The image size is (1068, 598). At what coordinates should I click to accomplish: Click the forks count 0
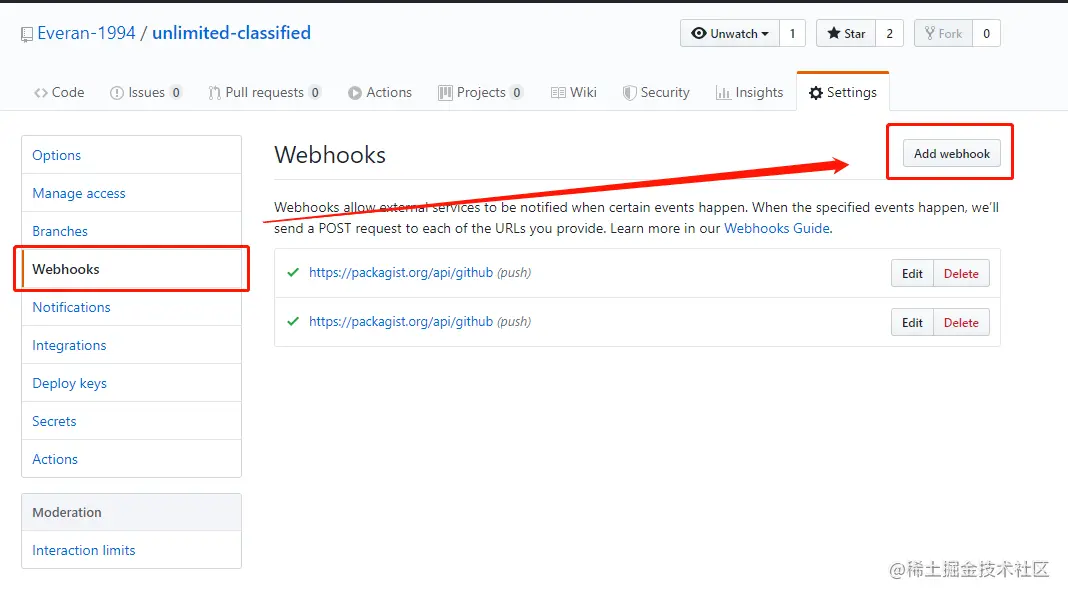pyautogui.click(x=986, y=33)
